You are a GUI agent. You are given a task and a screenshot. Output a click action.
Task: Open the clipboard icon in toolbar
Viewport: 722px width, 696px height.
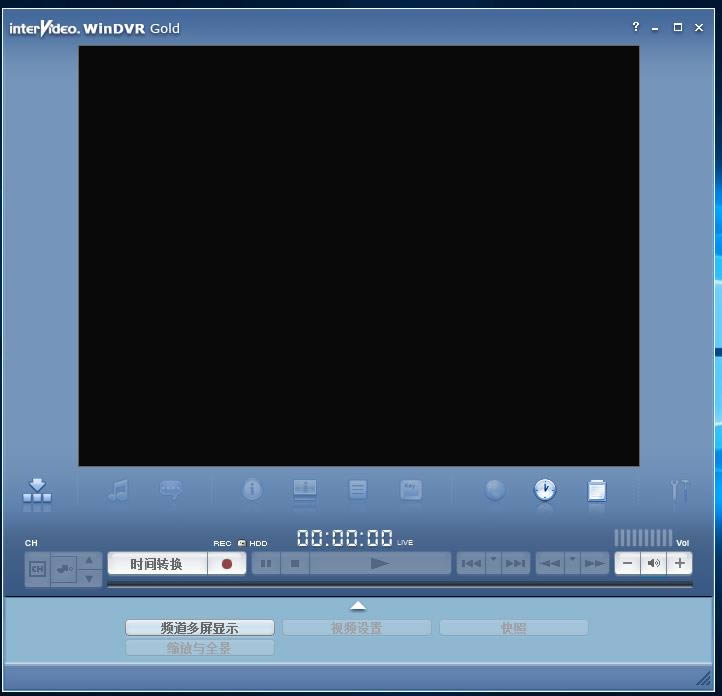point(596,490)
